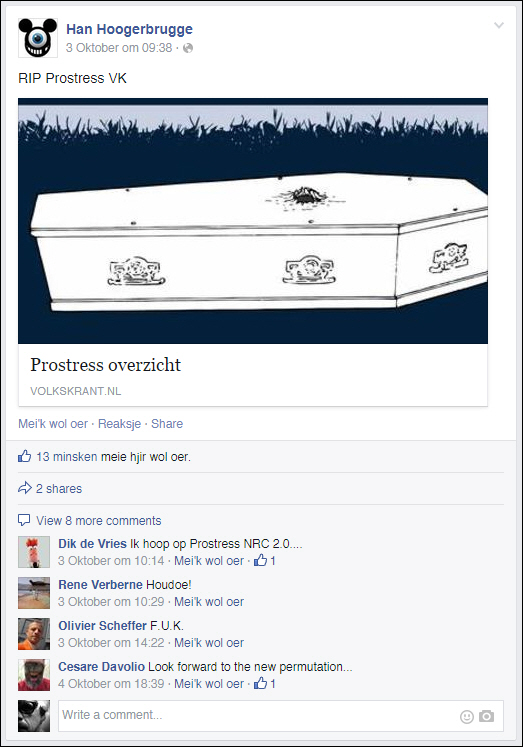Click the Write a comment input field

coord(281,716)
